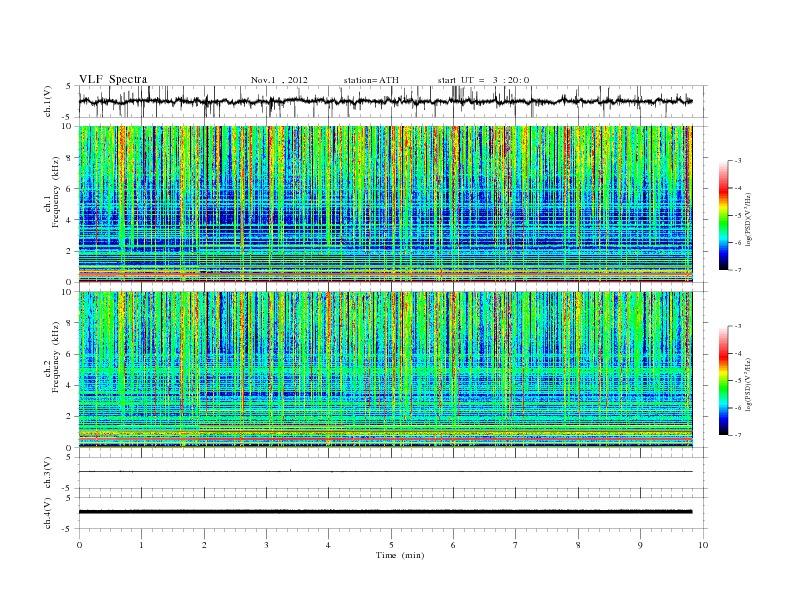792x612 pixels.
Task: Click the "Nov.1 , 2012" date text
Action: point(279,80)
